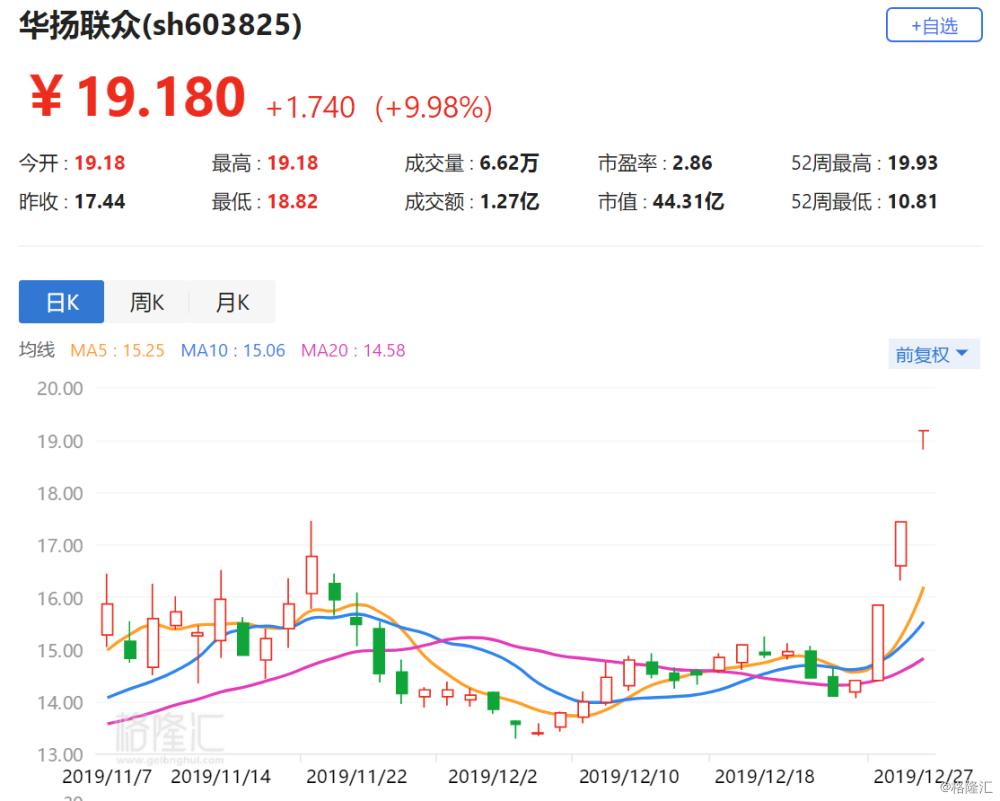Image resolution: width=1000 pixels, height=801 pixels.
Task: Click the 2019/11/22 date axis label
Action: pyautogui.click(x=357, y=776)
